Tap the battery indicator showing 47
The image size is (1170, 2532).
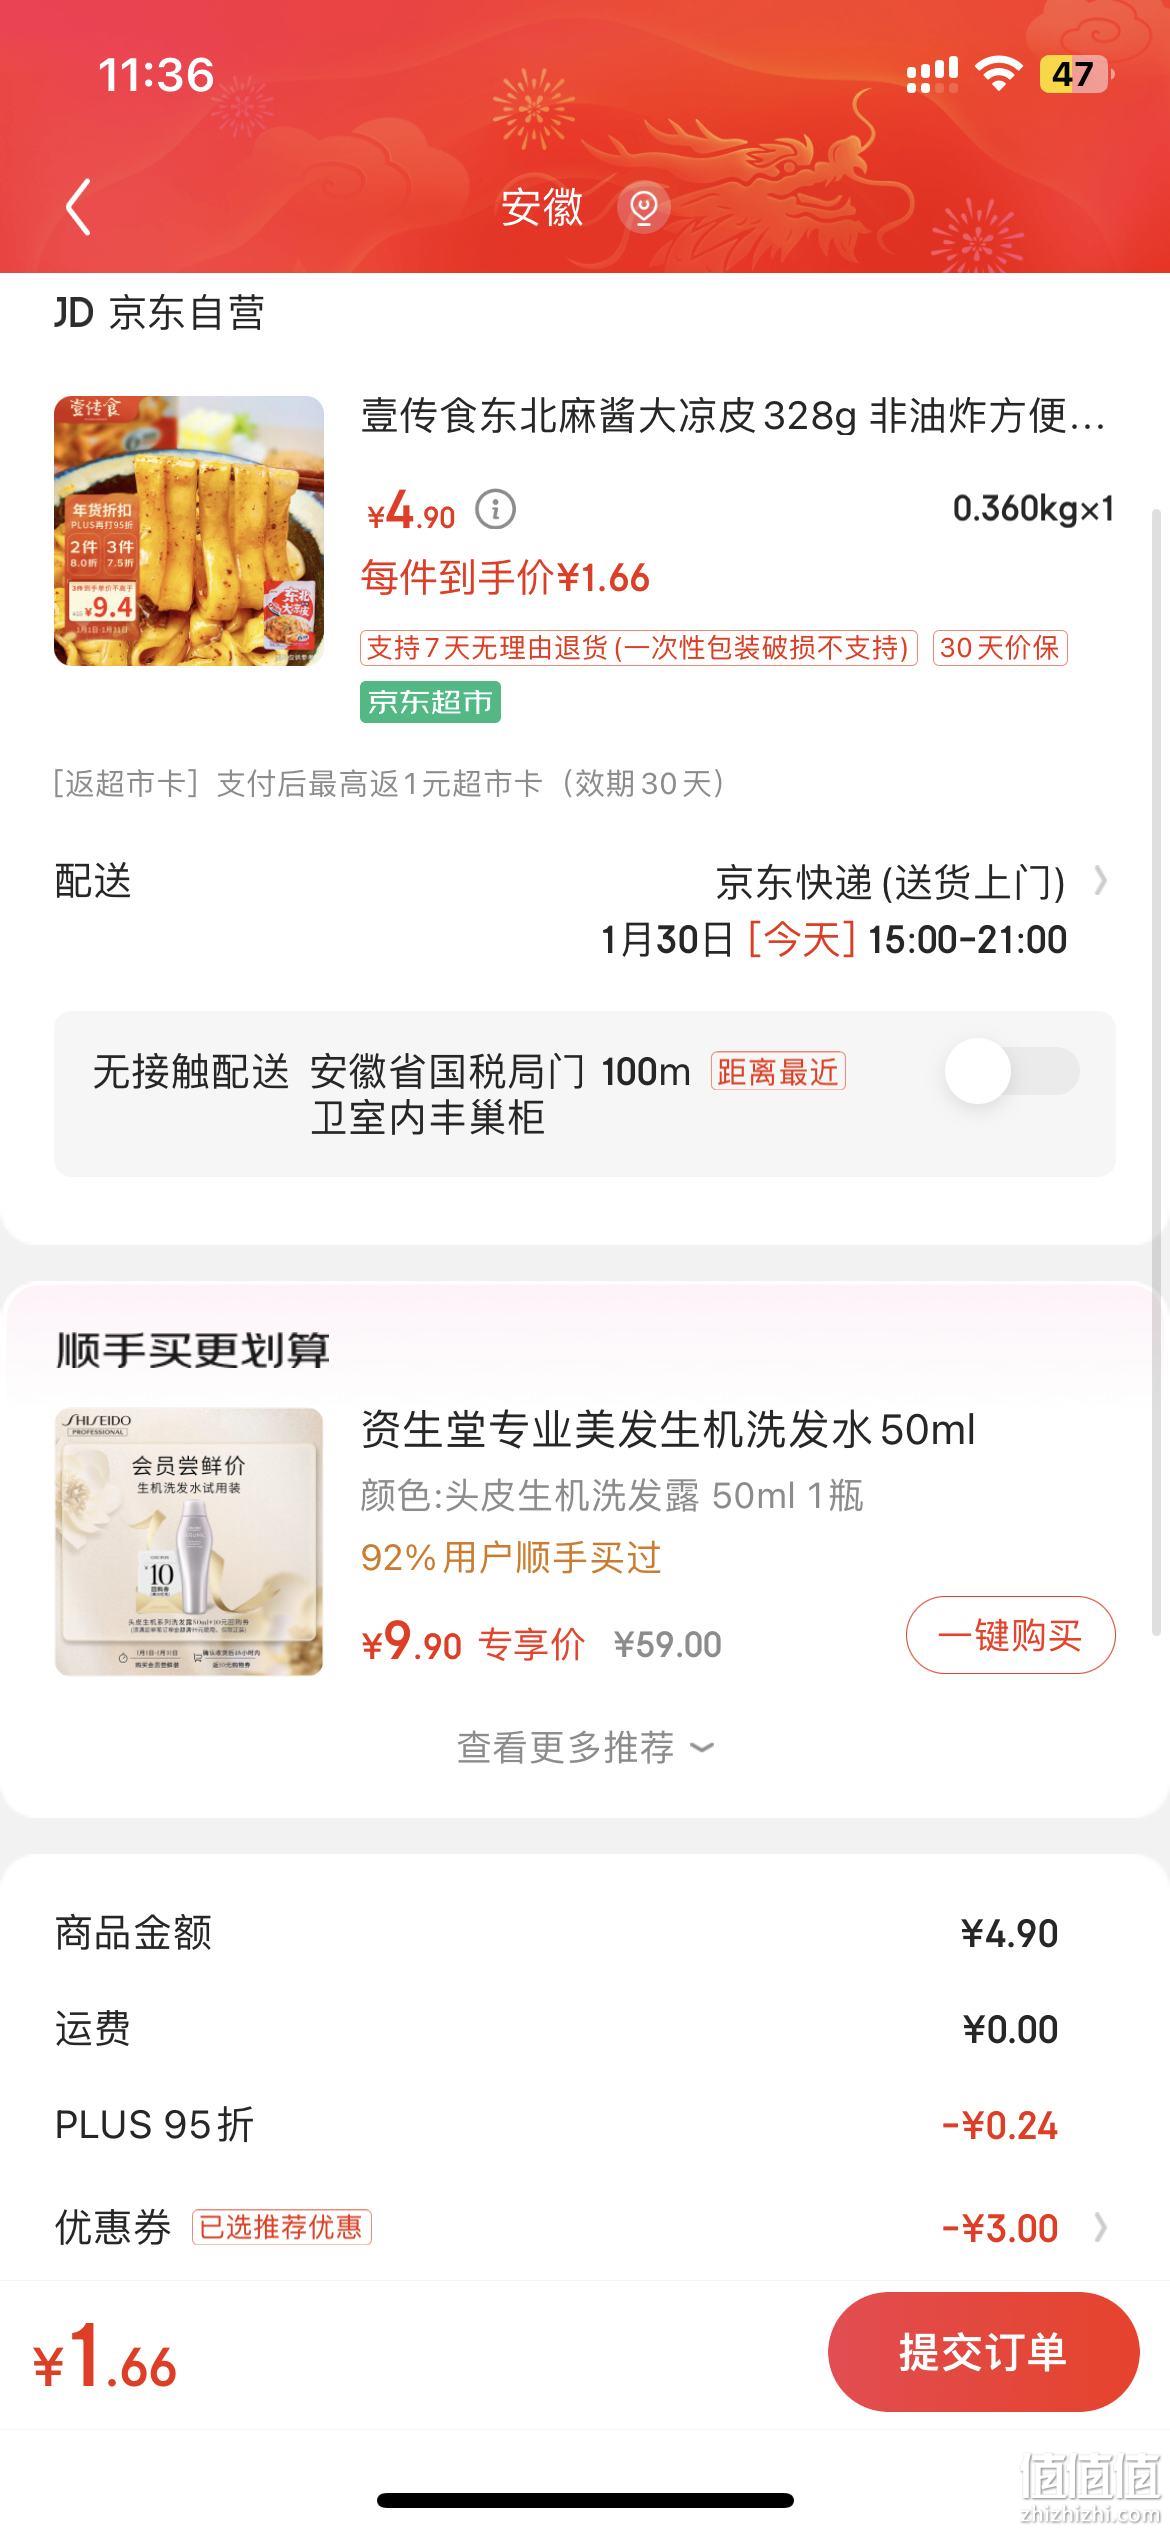coord(1076,74)
